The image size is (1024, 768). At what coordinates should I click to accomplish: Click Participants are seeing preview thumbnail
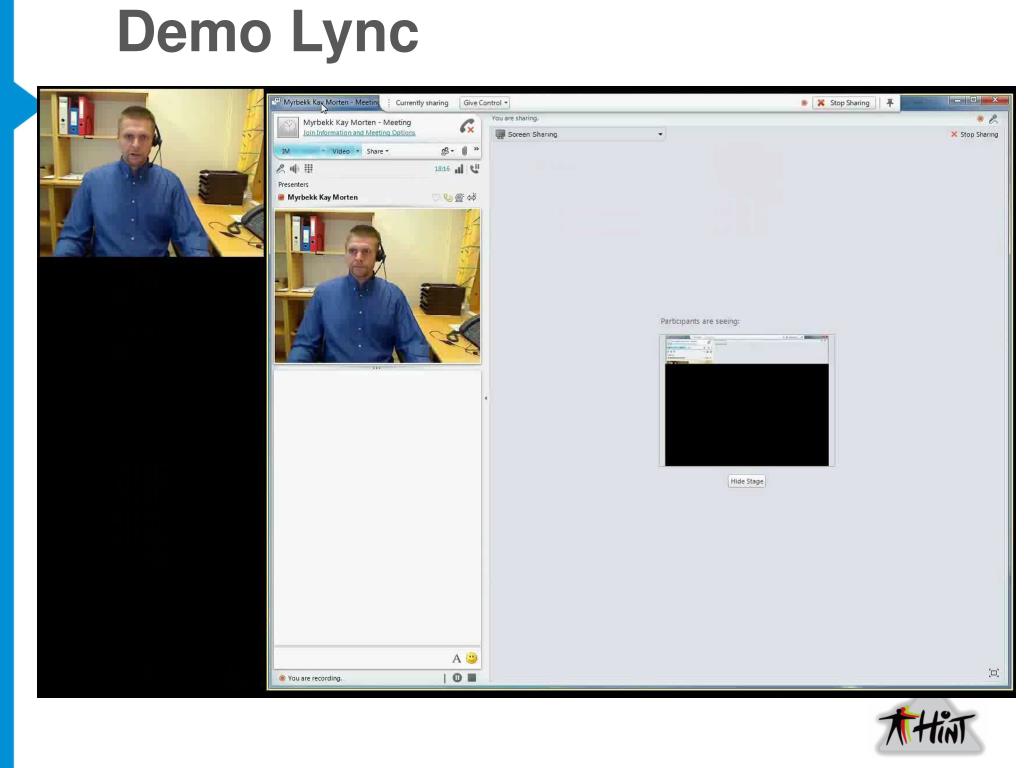click(x=746, y=400)
